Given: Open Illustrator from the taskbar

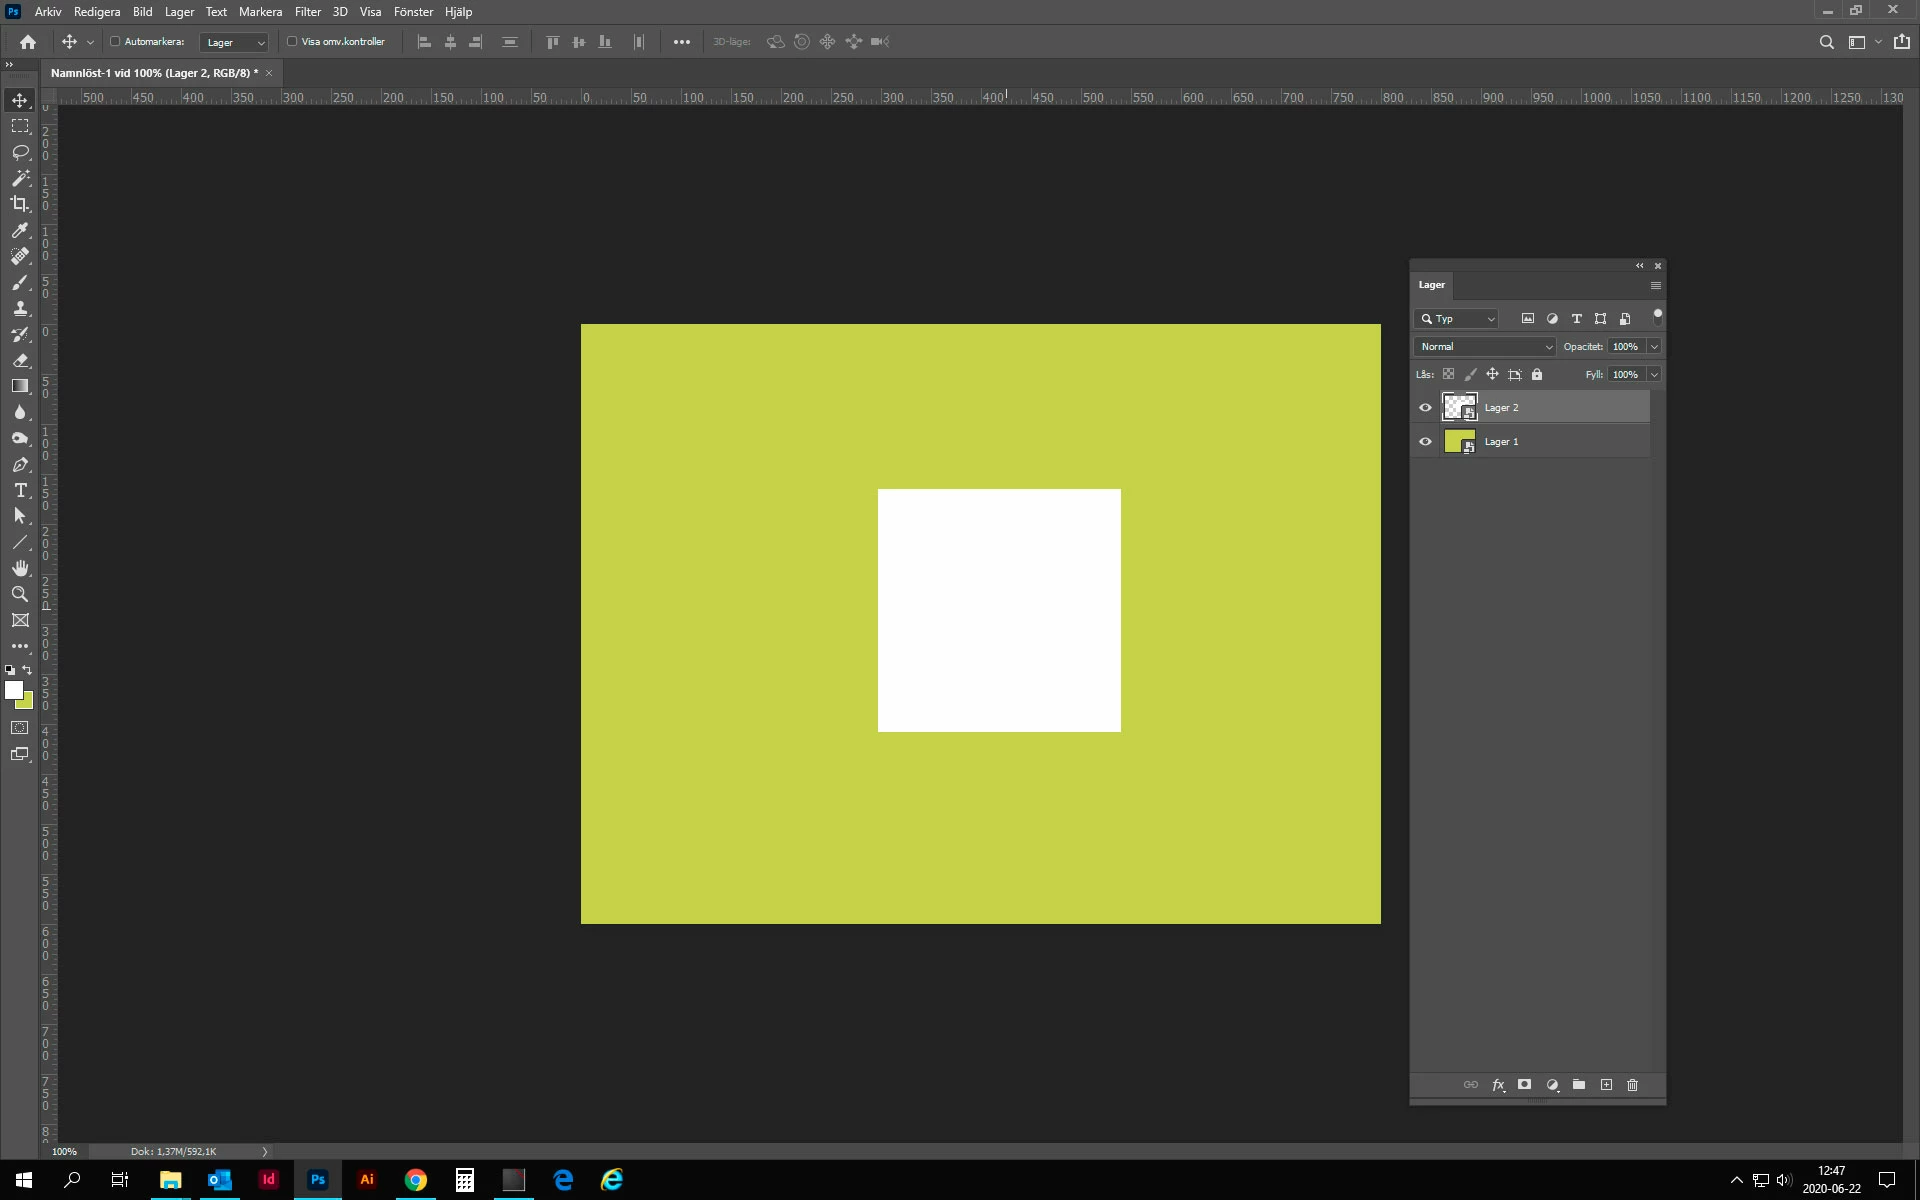Looking at the screenshot, I should (x=367, y=1180).
